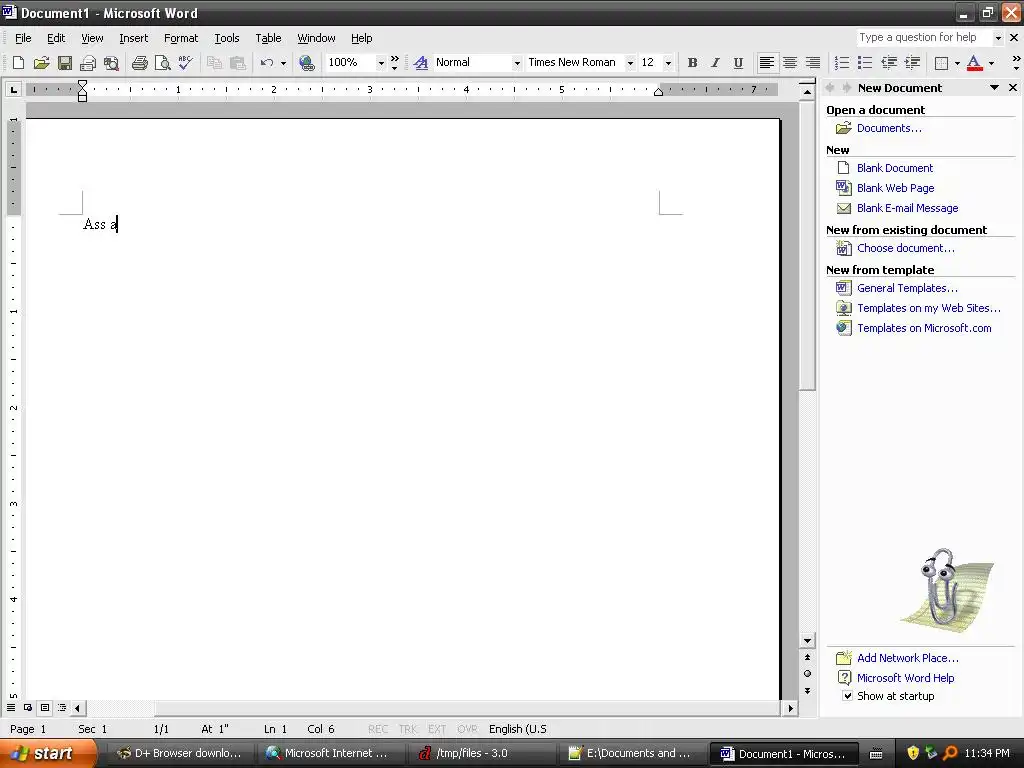Open Print Preview from the toolbar
The height and width of the screenshot is (768, 1024).
tap(163, 63)
